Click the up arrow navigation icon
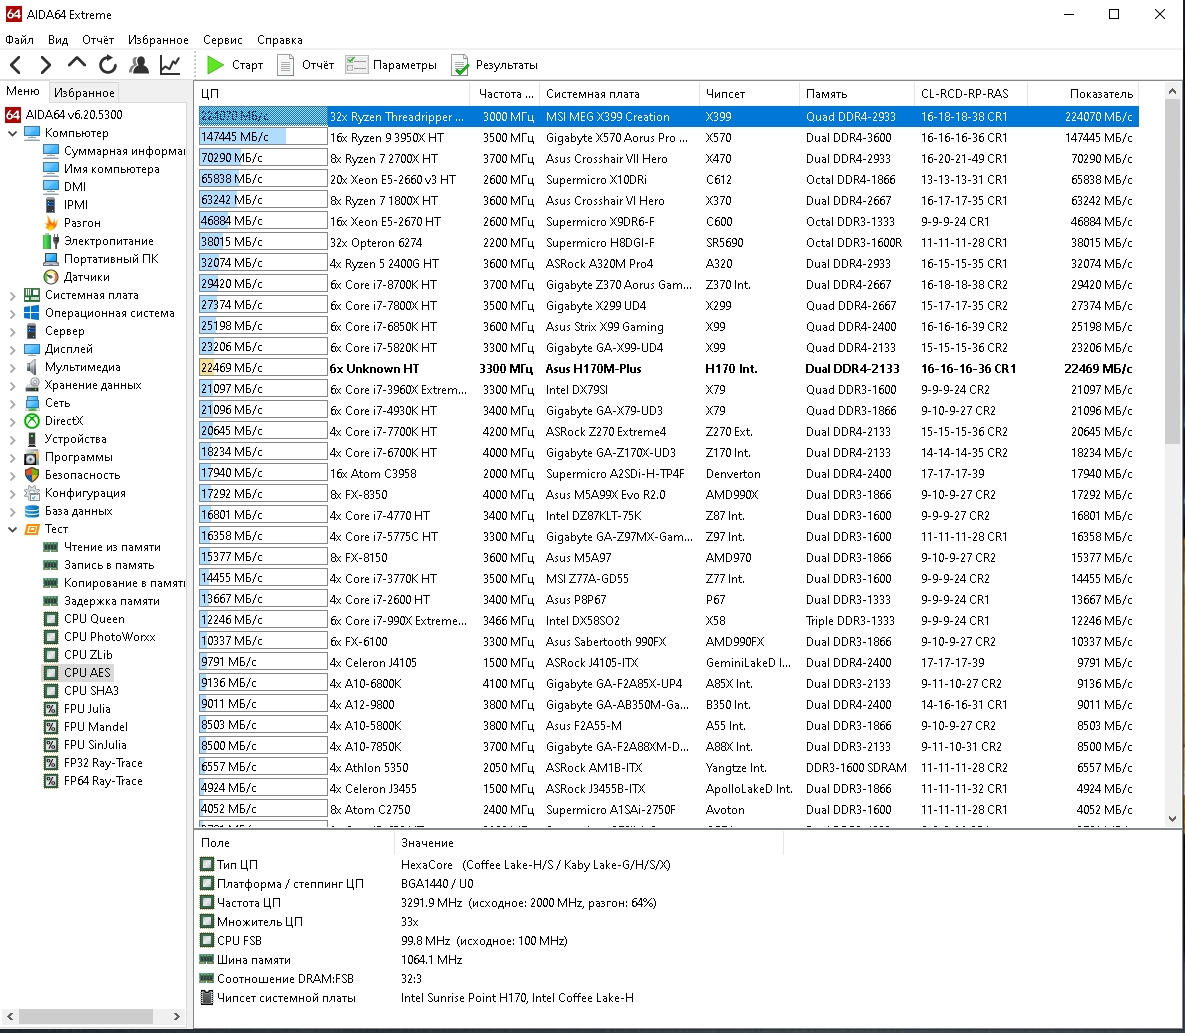This screenshot has width=1185, height=1033. click(77, 65)
